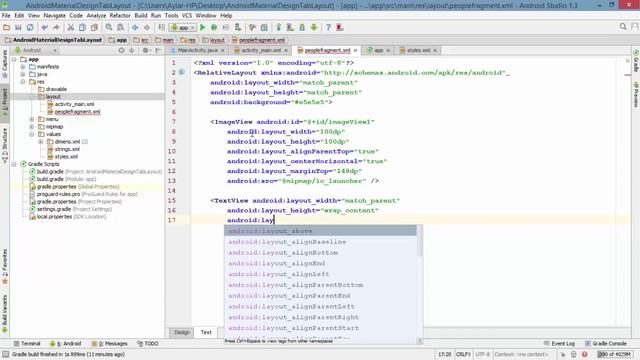Click the Collapse All icon in Project panel

pyautogui.click(x=132, y=50)
